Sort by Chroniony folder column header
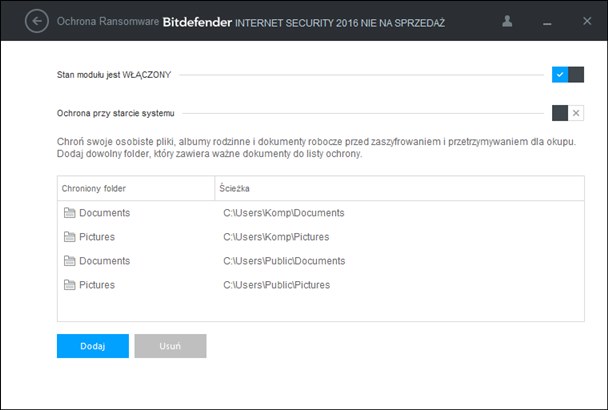This screenshot has height=410, width=608. pos(136,189)
